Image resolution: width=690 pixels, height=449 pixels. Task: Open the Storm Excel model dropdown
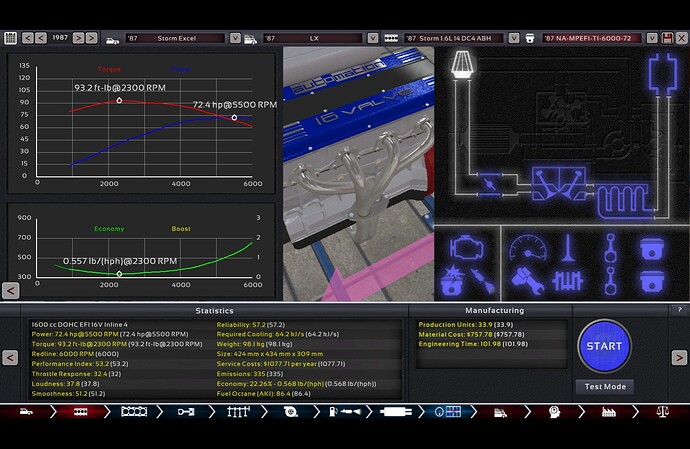click(236, 38)
